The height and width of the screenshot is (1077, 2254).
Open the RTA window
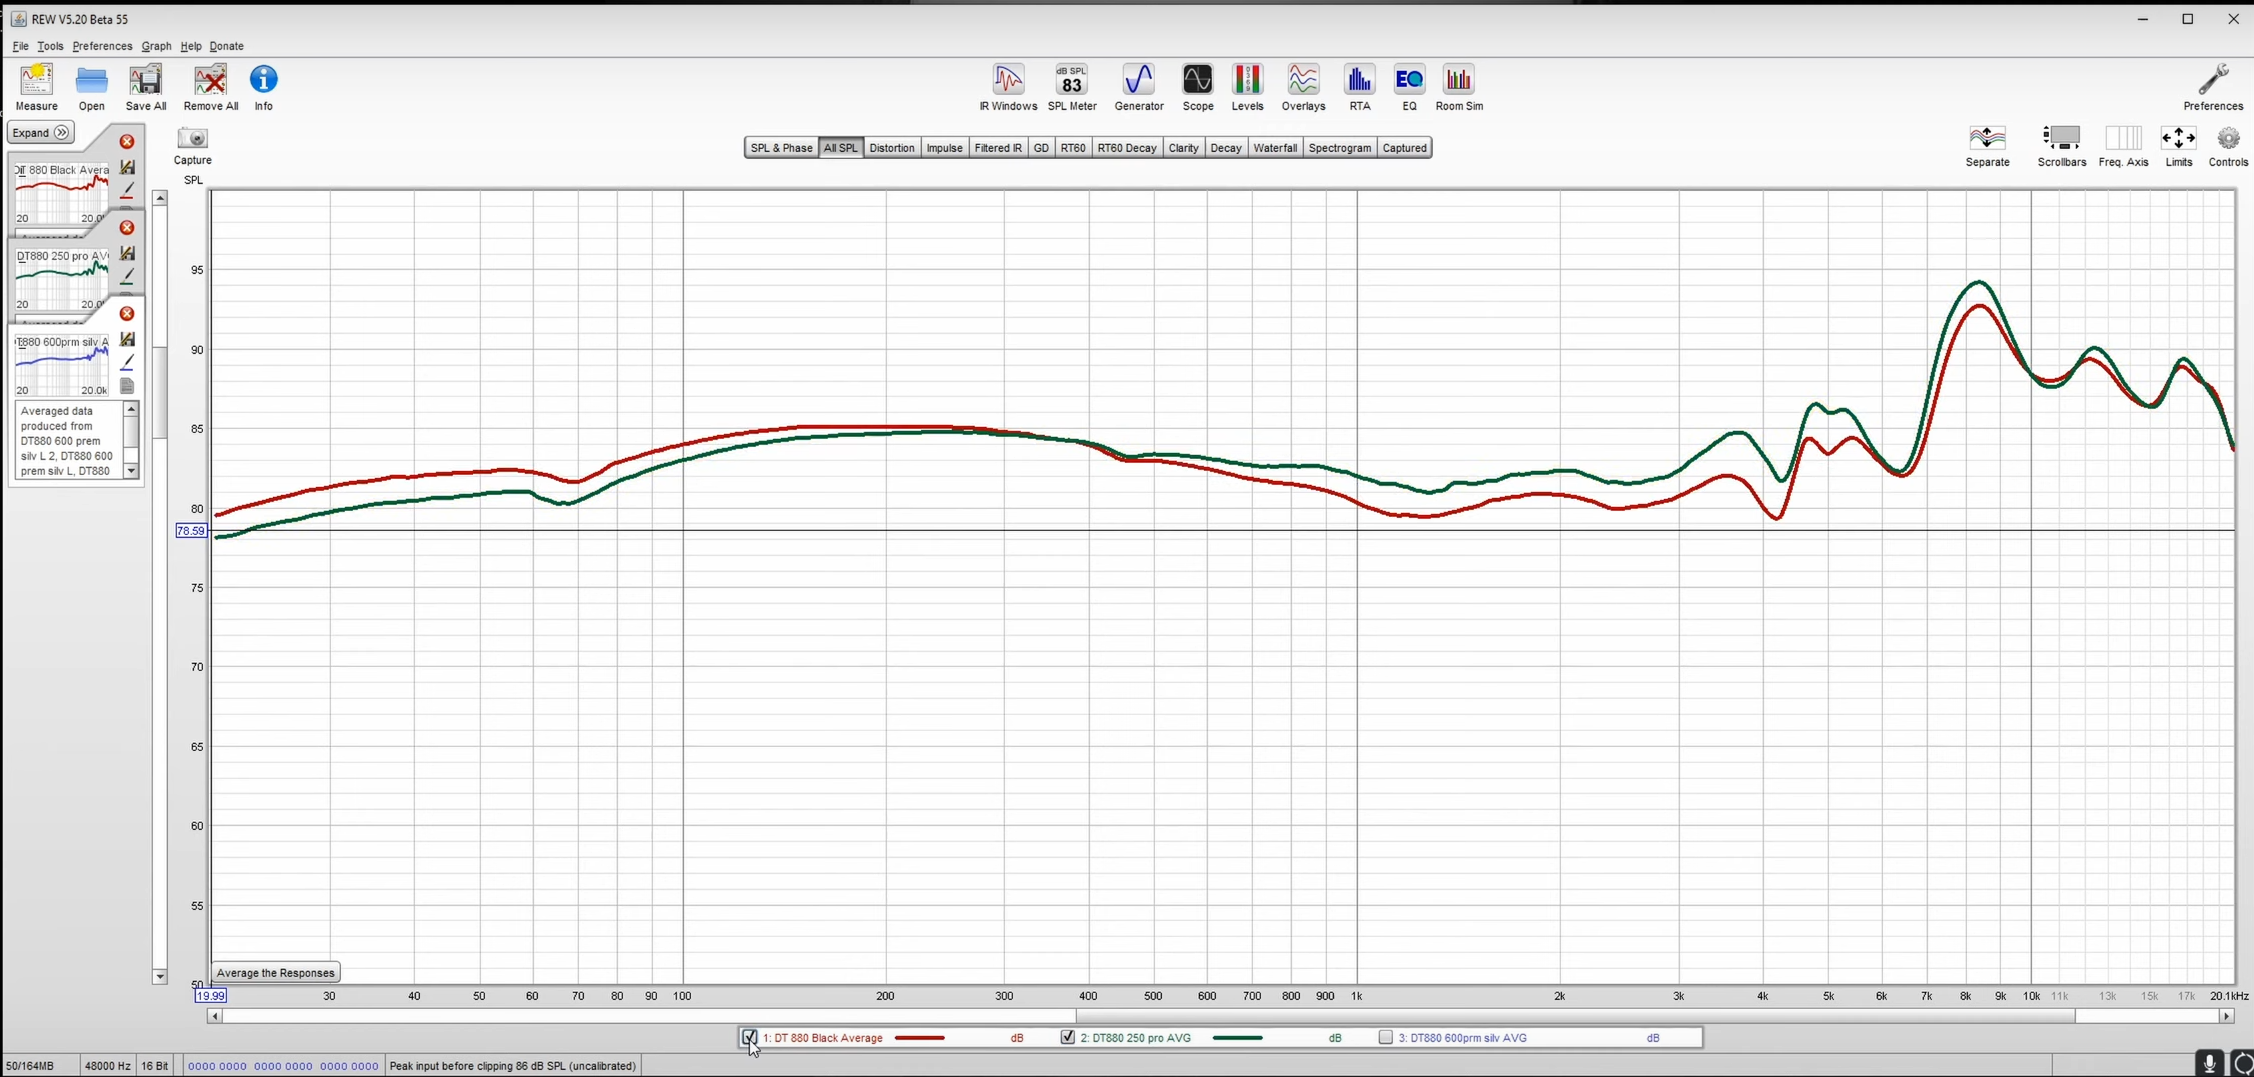[x=1360, y=86]
